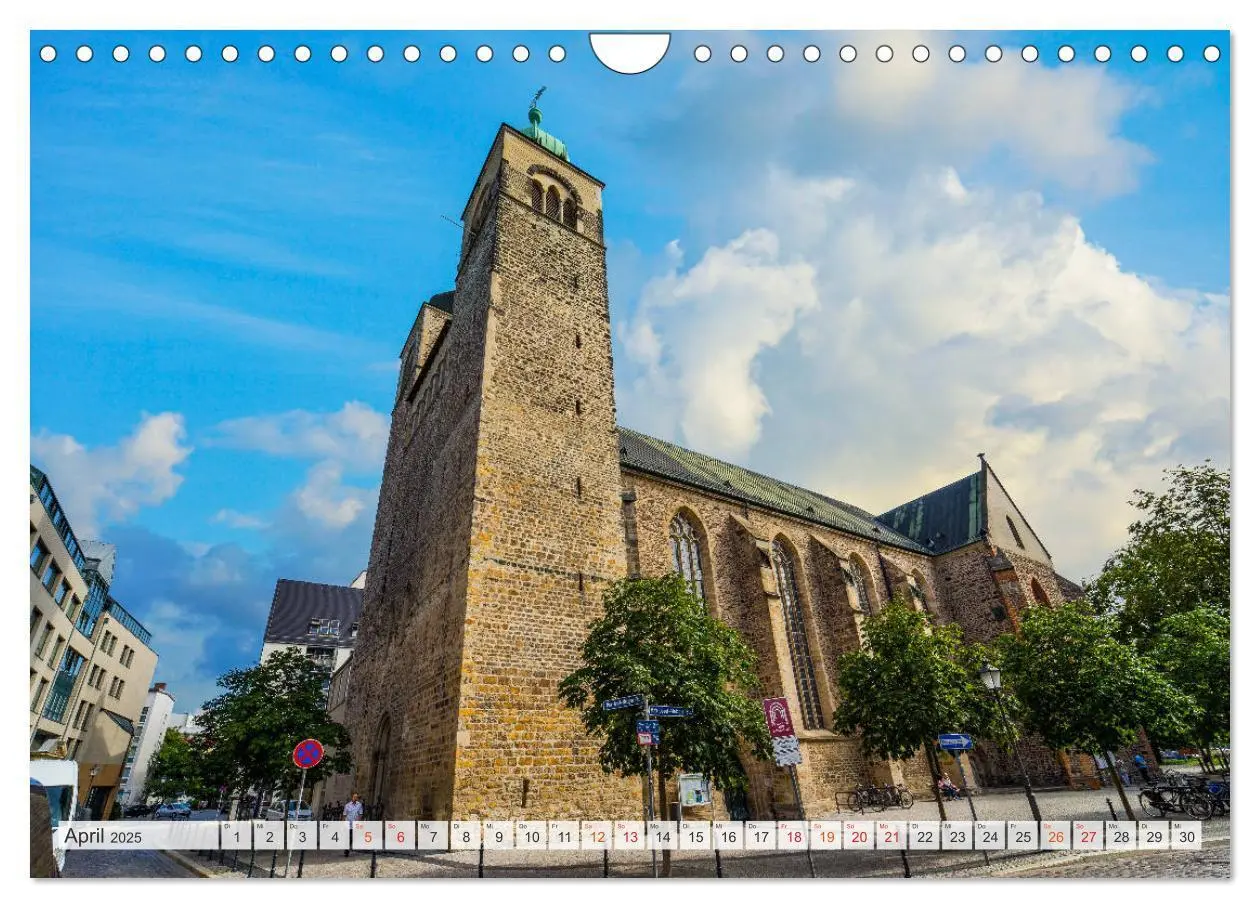
Task: Choose date 15 in the calendar strip
Action: pos(695,836)
